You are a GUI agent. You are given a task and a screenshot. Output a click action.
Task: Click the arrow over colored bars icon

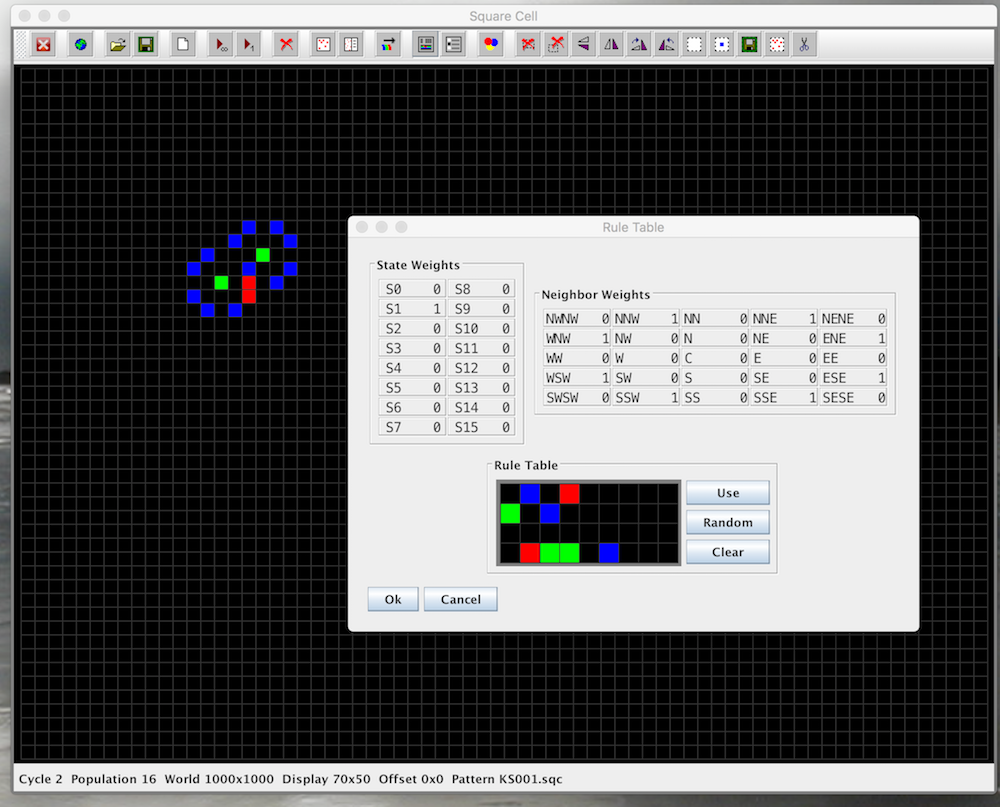pos(388,45)
